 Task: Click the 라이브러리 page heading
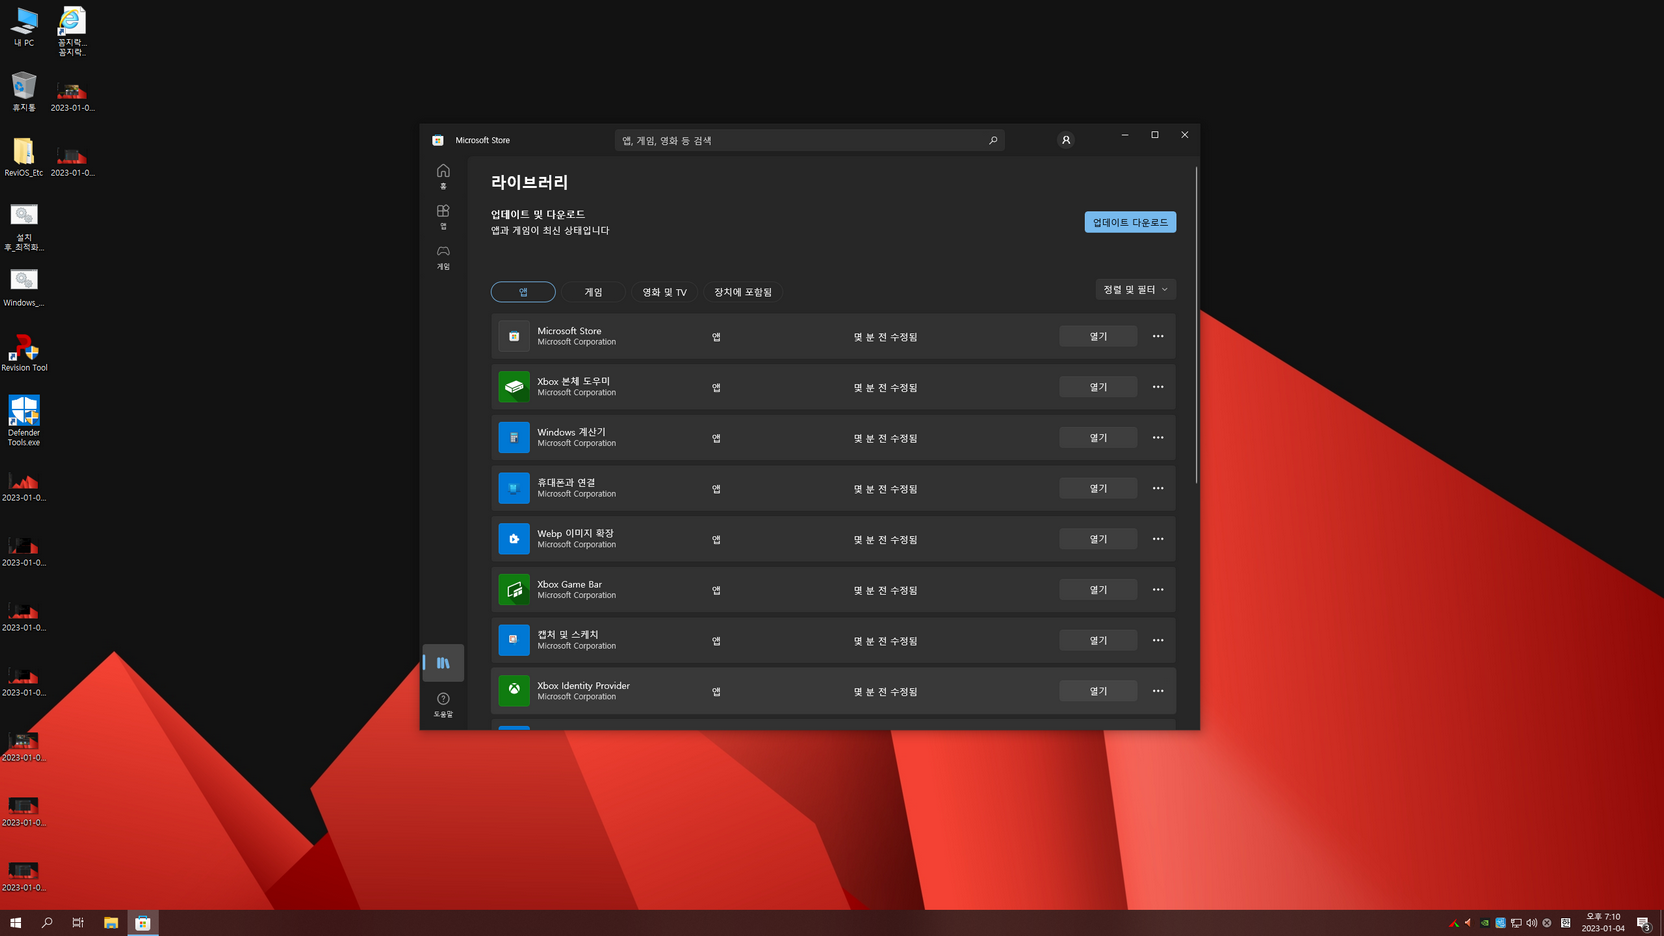click(x=529, y=182)
